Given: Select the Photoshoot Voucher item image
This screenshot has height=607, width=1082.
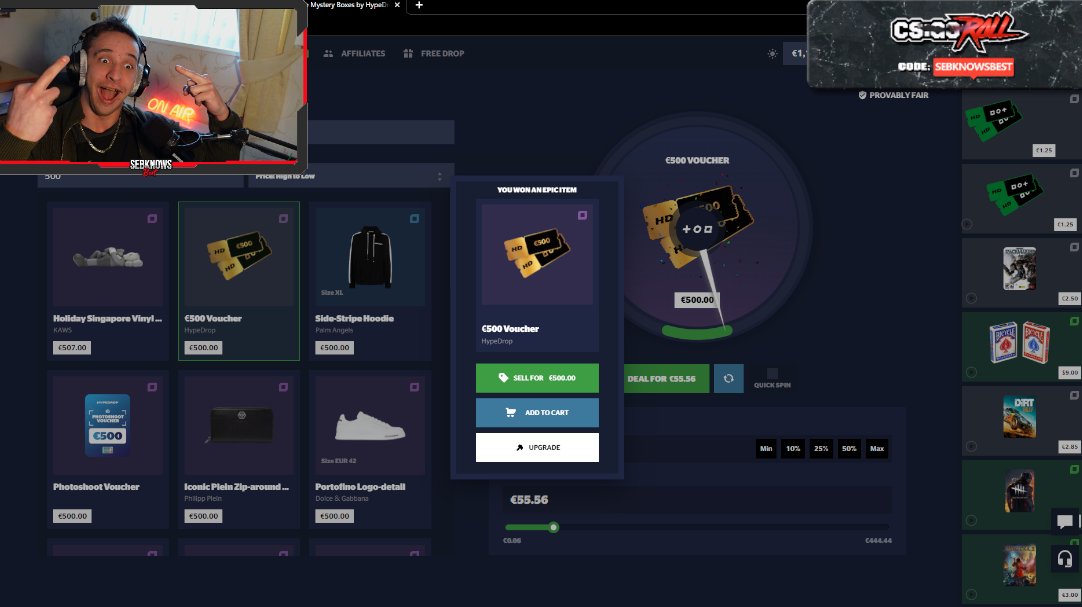Looking at the screenshot, I should click(x=108, y=425).
